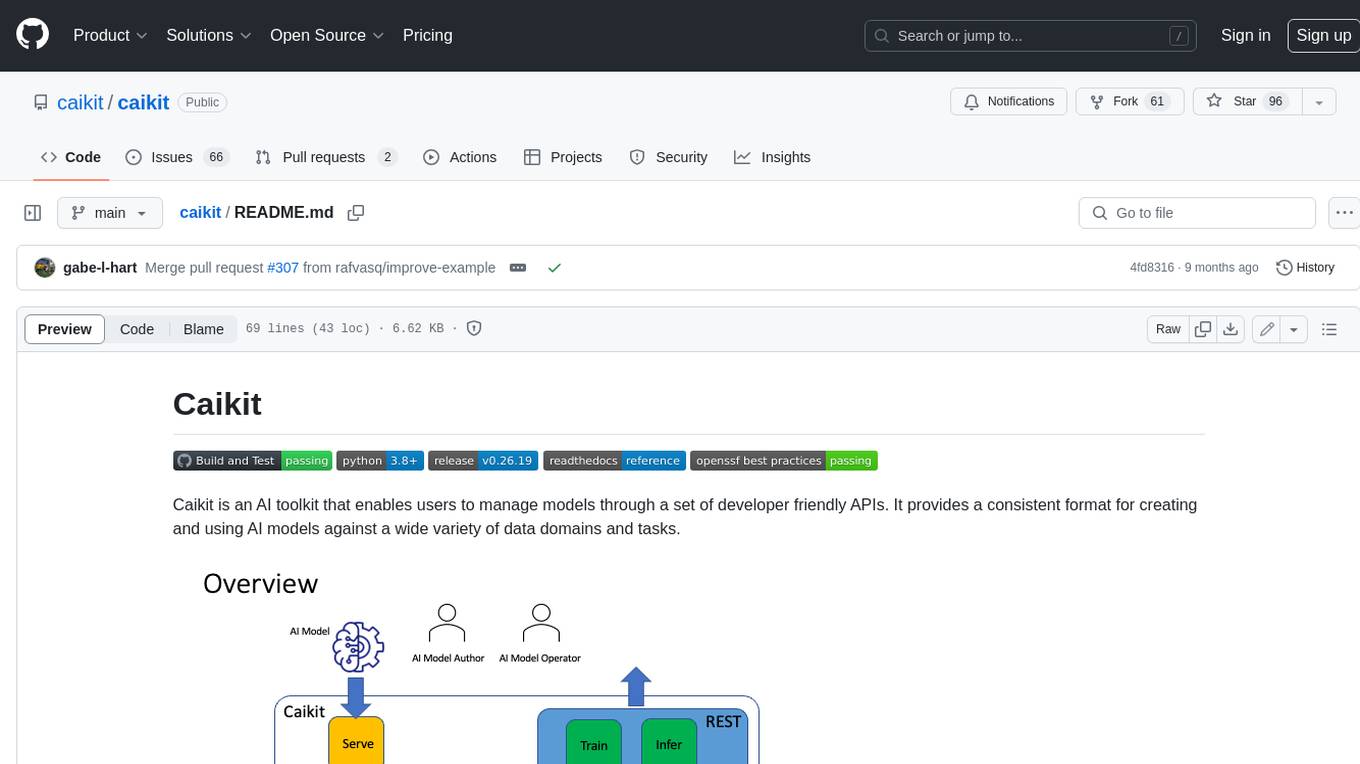
Task: Select the Blame view
Action: (203, 329)
